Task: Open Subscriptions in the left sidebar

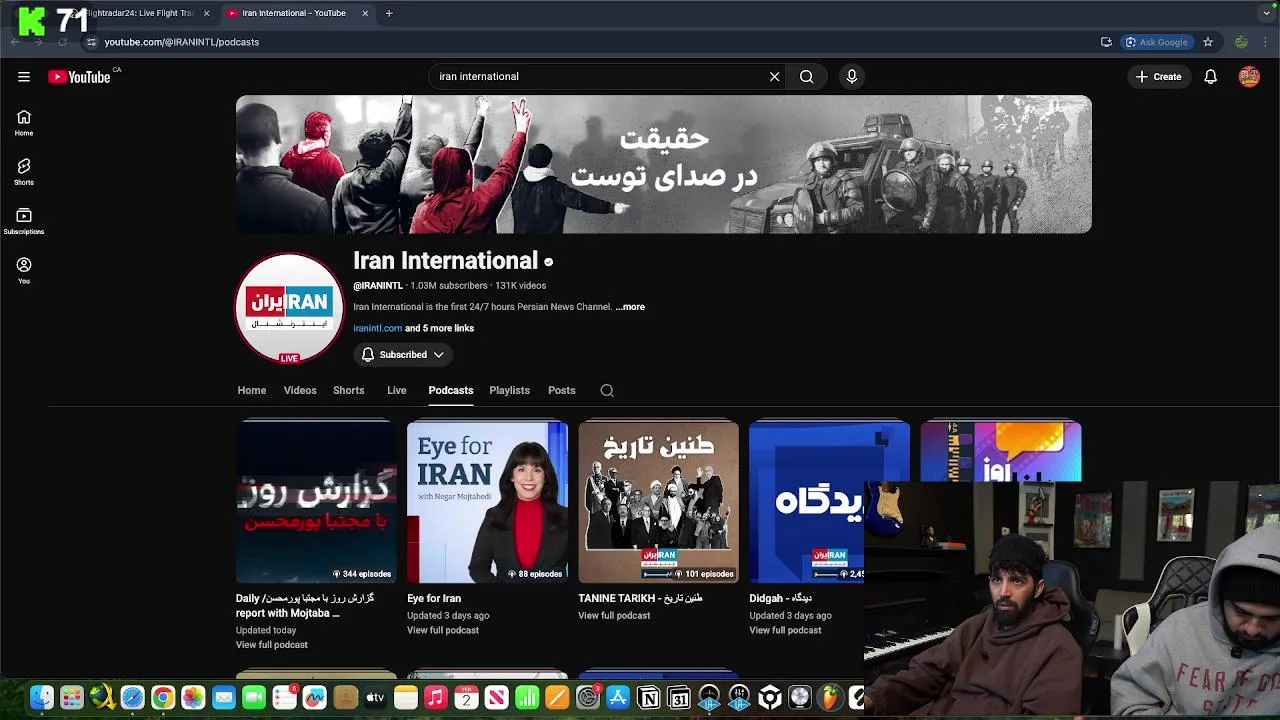Action: [24, 221]
